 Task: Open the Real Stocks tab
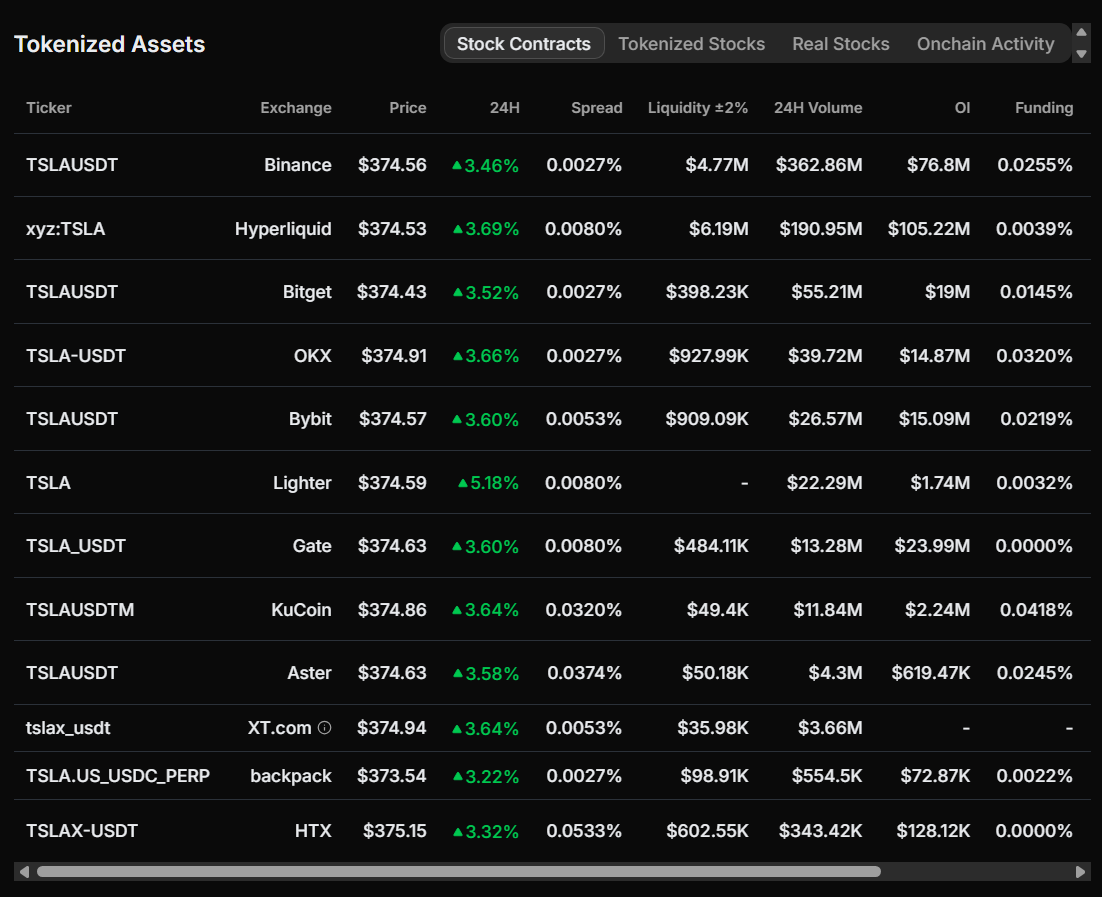841,44
